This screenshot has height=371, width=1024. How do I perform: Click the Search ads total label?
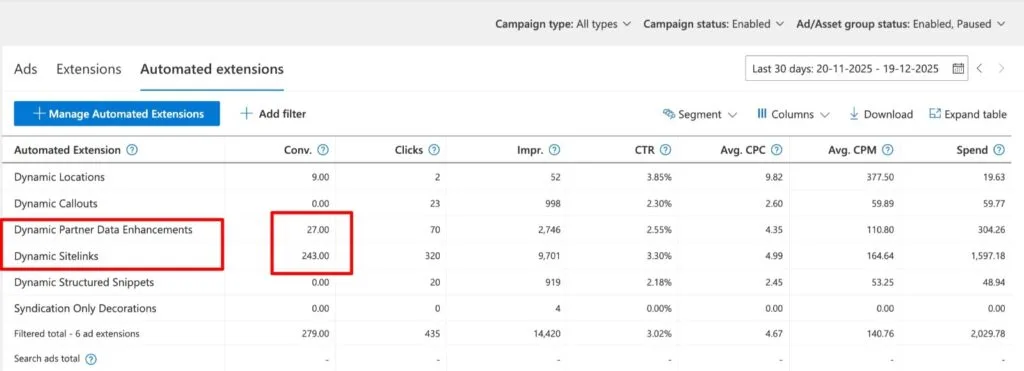pyautogui.click(x=48, y=359)
